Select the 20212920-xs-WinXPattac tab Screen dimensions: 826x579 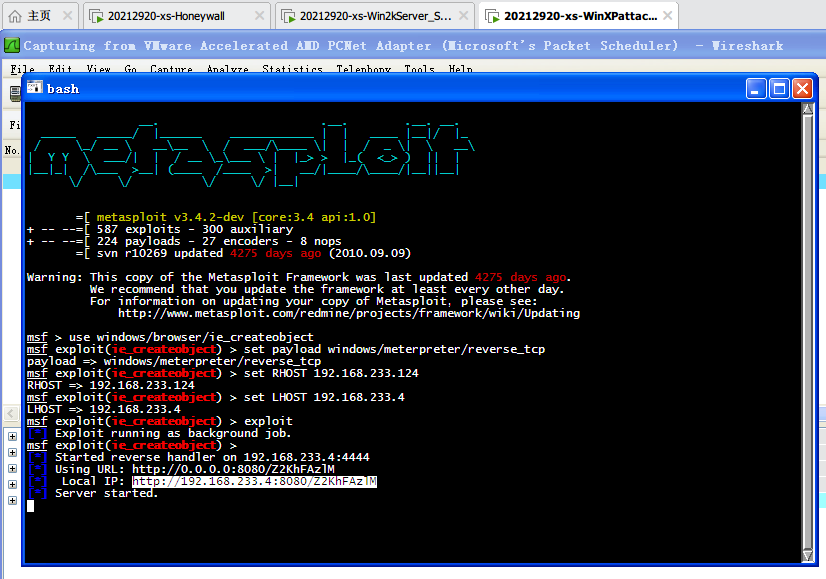tap(578, 16)
